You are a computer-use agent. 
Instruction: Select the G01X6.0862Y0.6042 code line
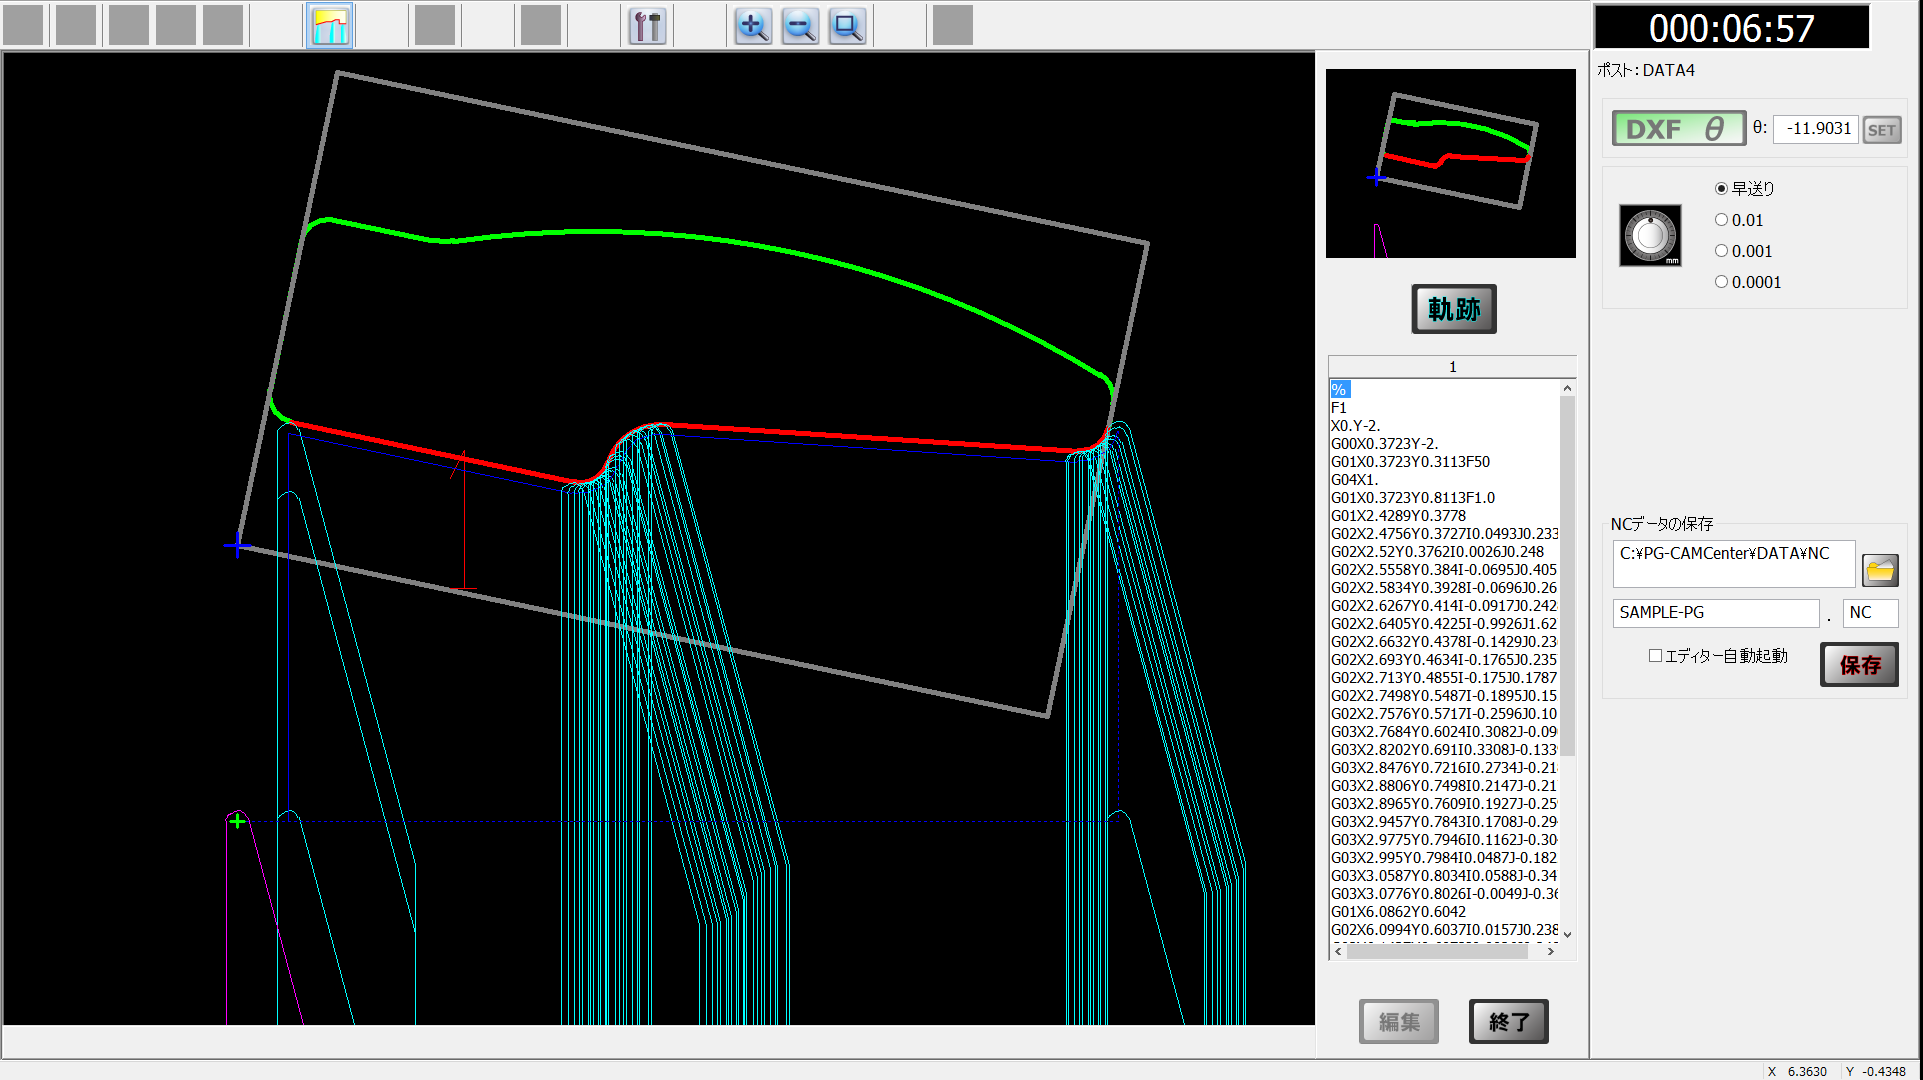click(1398, 912)
